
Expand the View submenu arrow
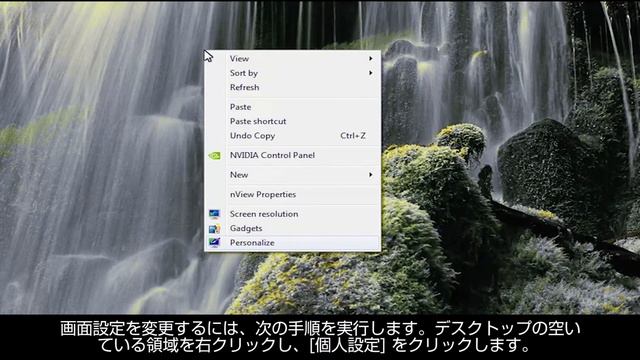click(371, 59)
